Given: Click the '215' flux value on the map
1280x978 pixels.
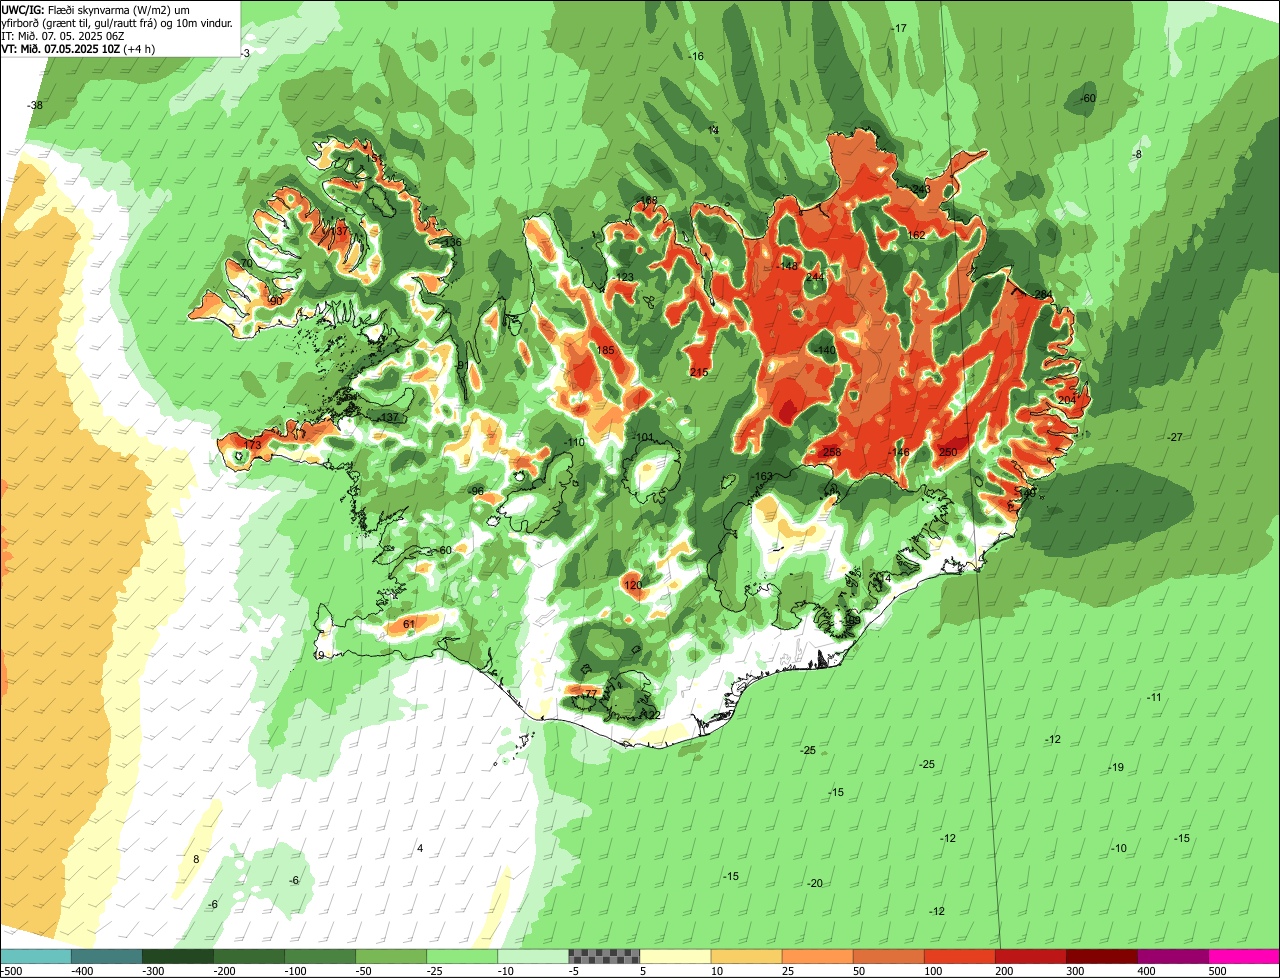Looking at the screenshot, I should pyautogui.click(x=699, y=372).
